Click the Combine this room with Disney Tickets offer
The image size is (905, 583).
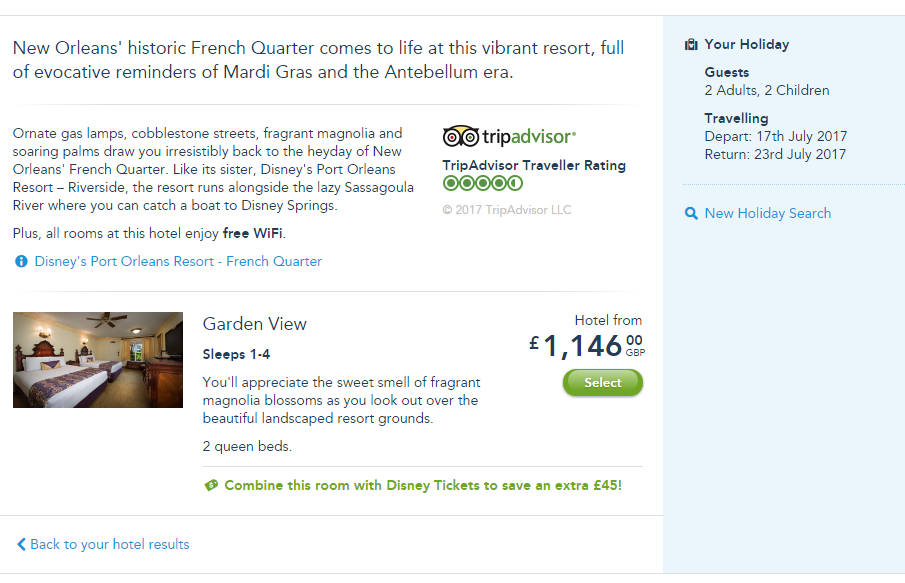pos(422,486)
